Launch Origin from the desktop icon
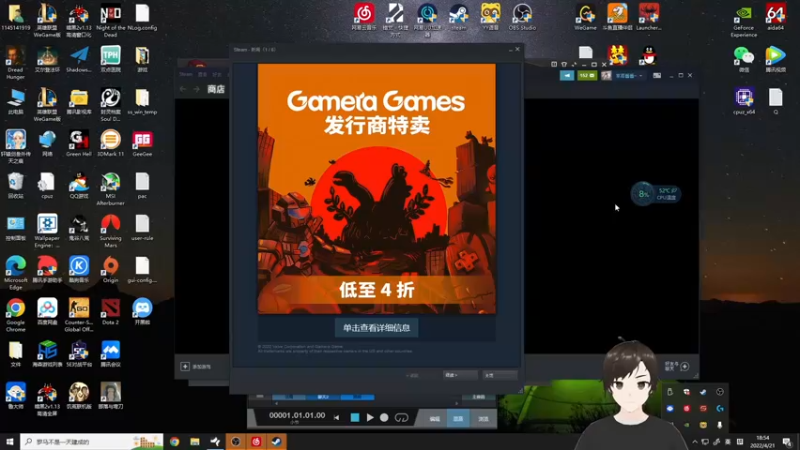 [x=110, y=269]
